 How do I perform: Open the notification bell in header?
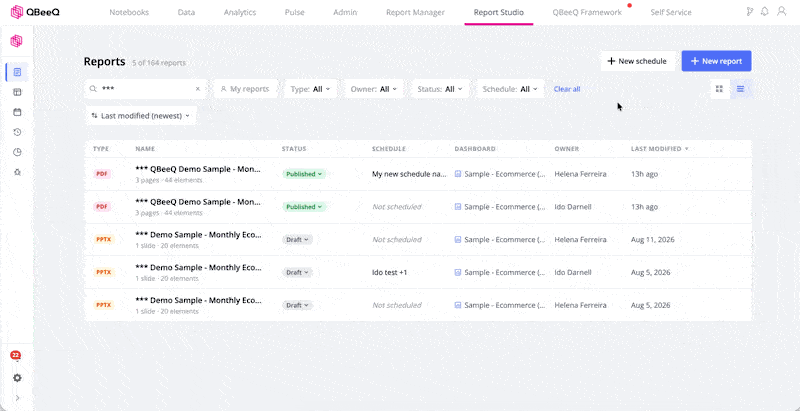point(764,12)
